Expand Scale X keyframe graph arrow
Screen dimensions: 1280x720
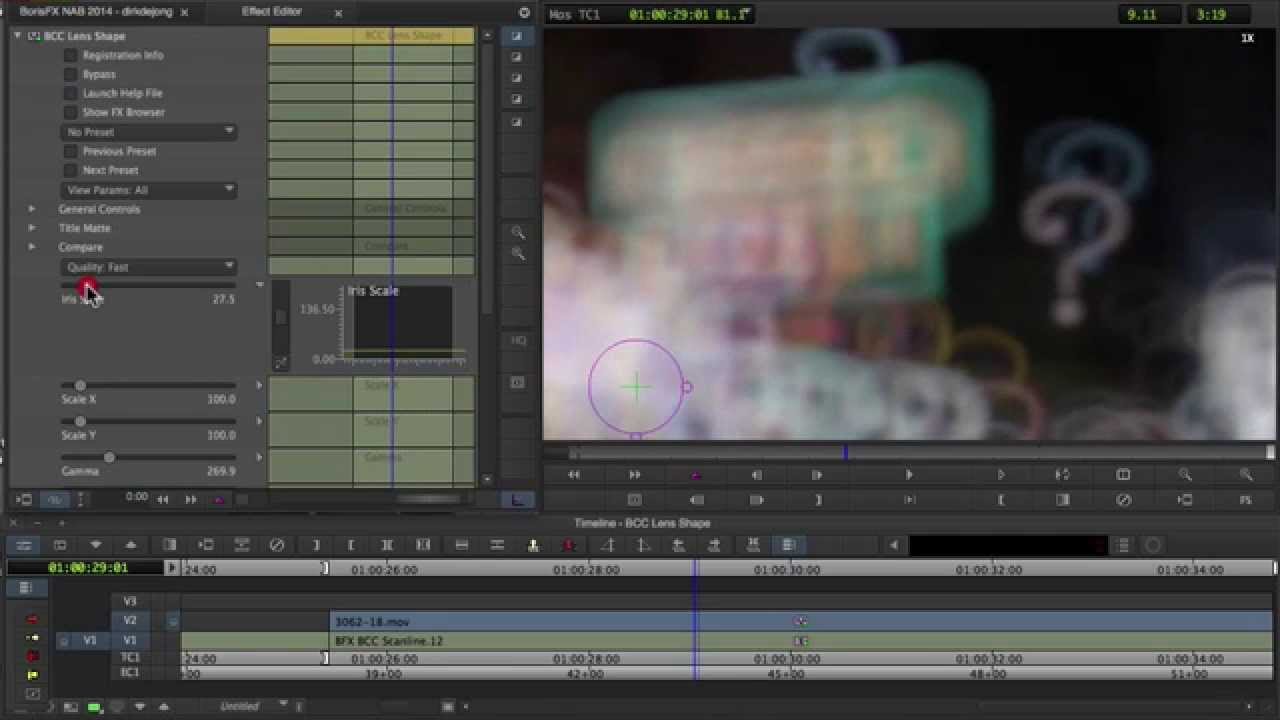click(259, 385)
